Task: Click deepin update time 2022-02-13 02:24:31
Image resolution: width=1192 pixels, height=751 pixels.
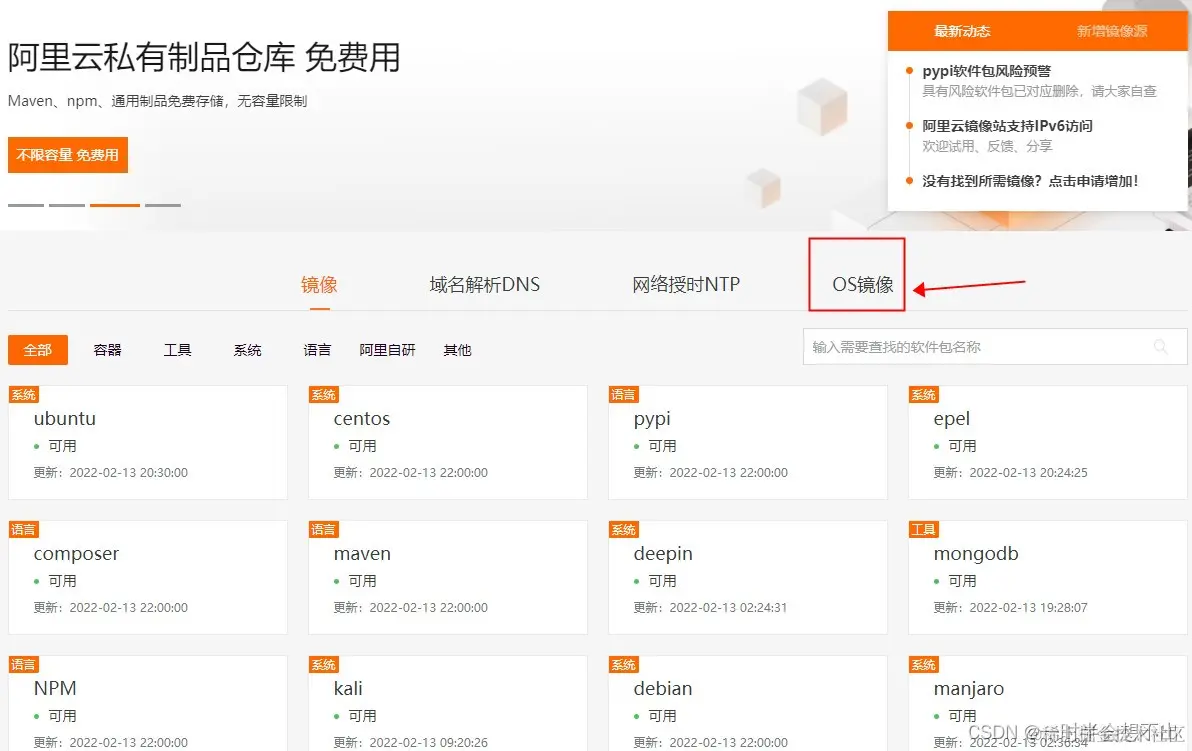Action: (x=728, y=608)
